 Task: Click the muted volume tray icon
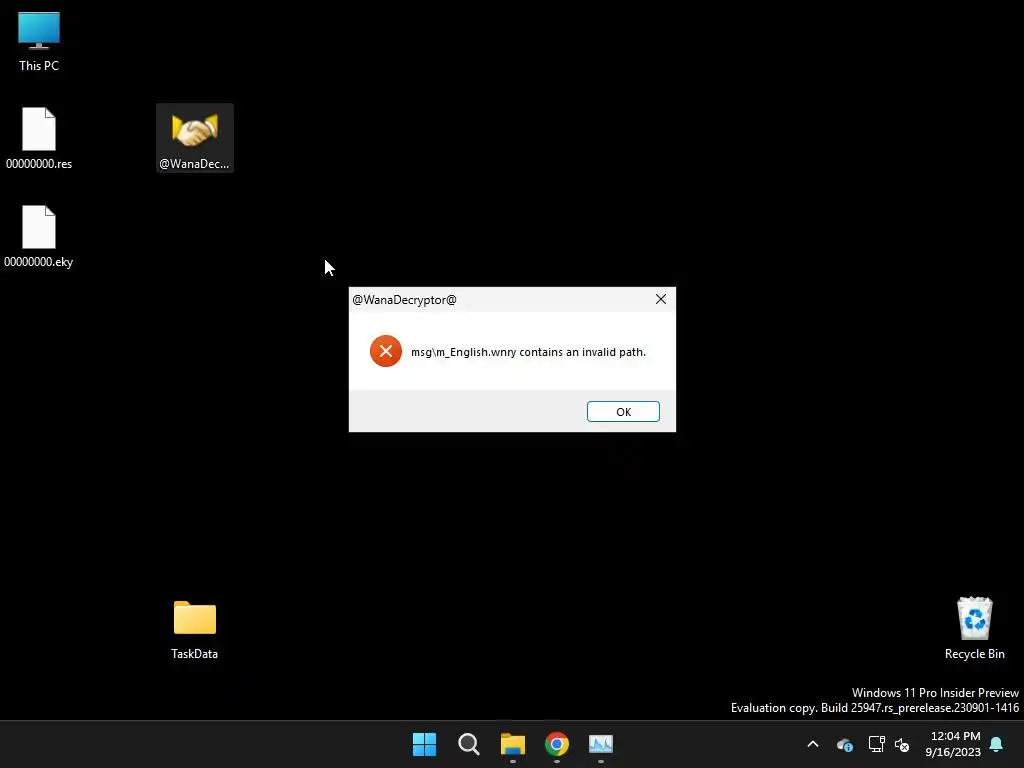click(x=902, y=744)
